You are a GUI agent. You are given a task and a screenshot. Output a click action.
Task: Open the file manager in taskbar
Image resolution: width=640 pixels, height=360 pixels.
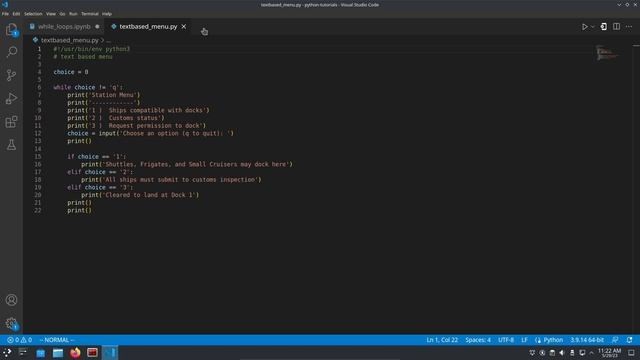click(58, 353)
